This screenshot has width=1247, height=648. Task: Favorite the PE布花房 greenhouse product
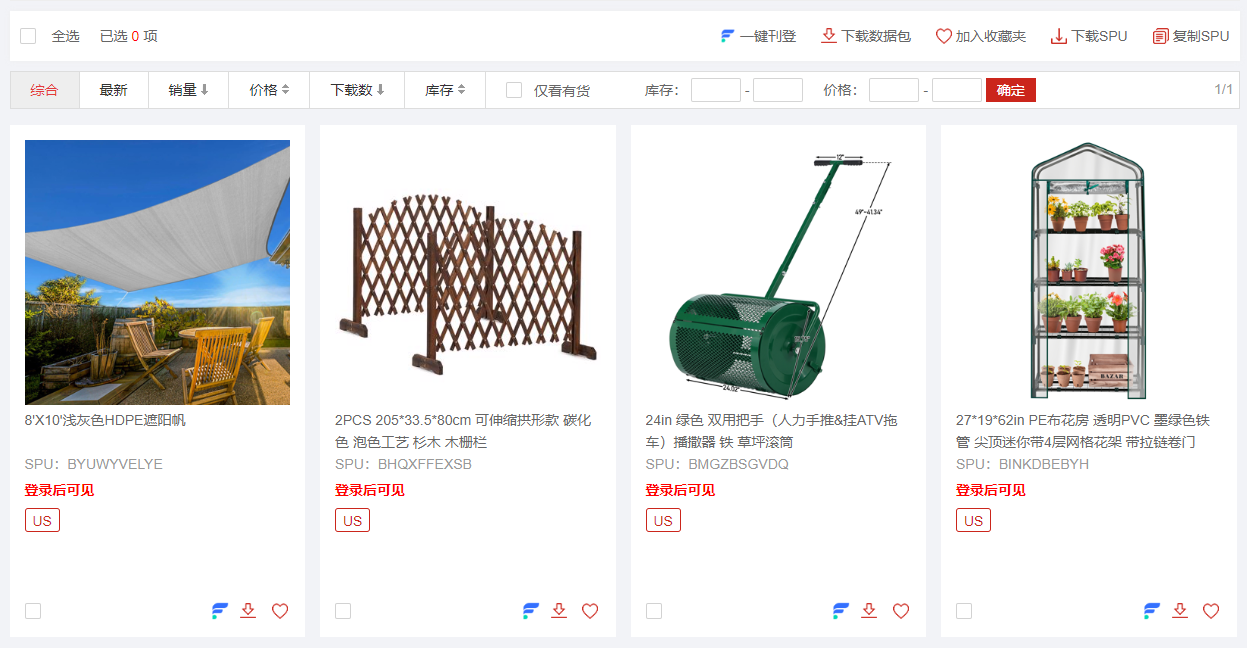(1211, 611)
